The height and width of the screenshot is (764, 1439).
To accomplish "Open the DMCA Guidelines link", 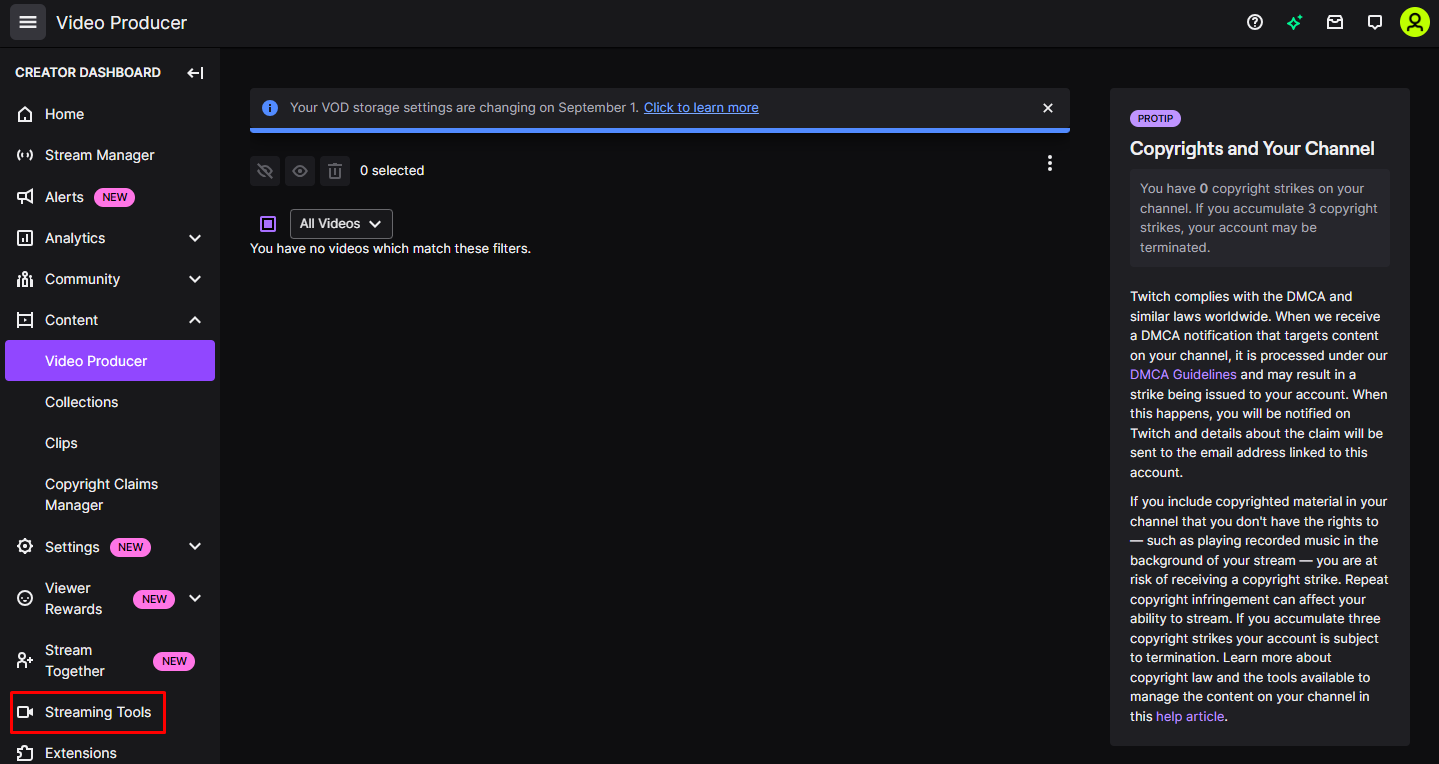I will coord(1183,375).
